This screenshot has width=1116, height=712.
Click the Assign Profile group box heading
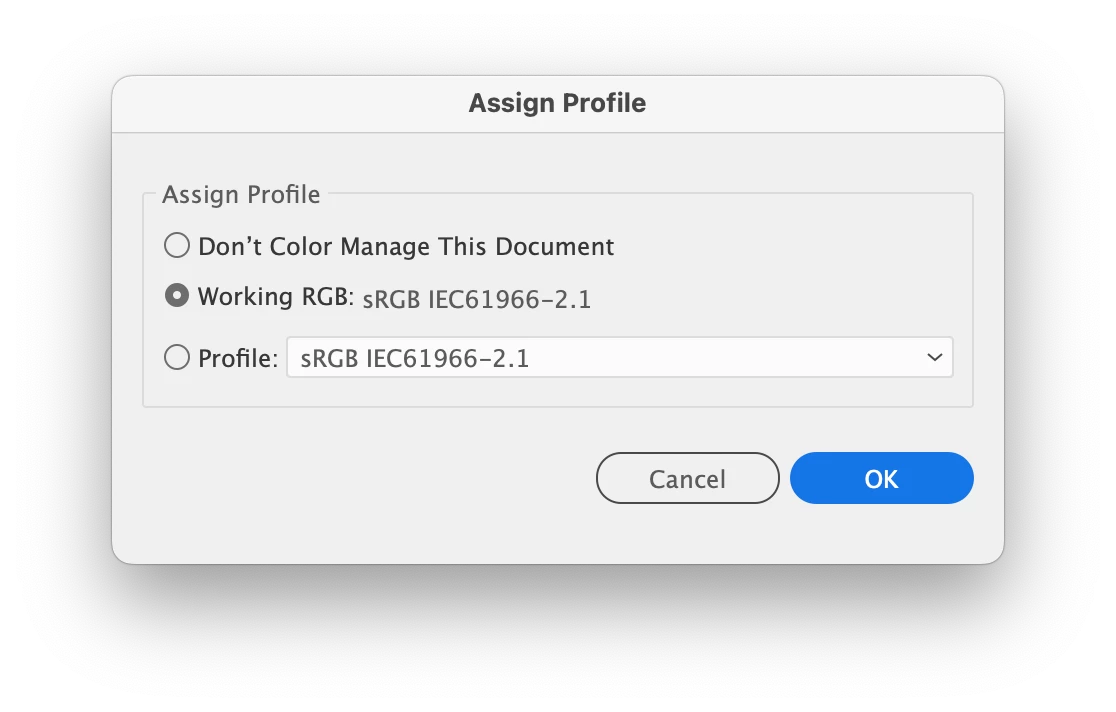coord(241,194)
